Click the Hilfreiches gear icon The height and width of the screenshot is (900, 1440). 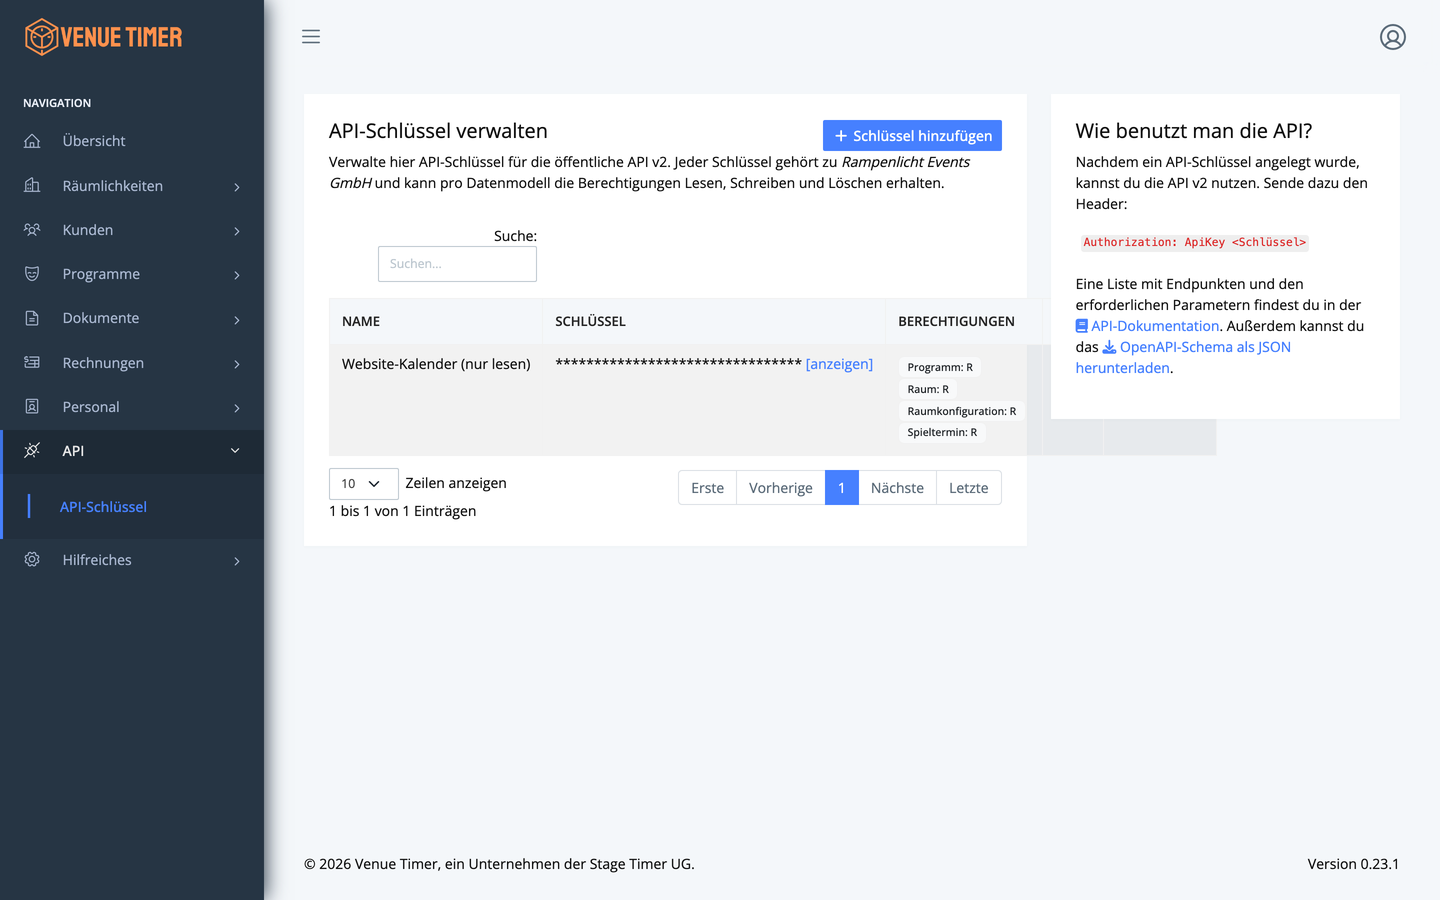coord(32,560)
